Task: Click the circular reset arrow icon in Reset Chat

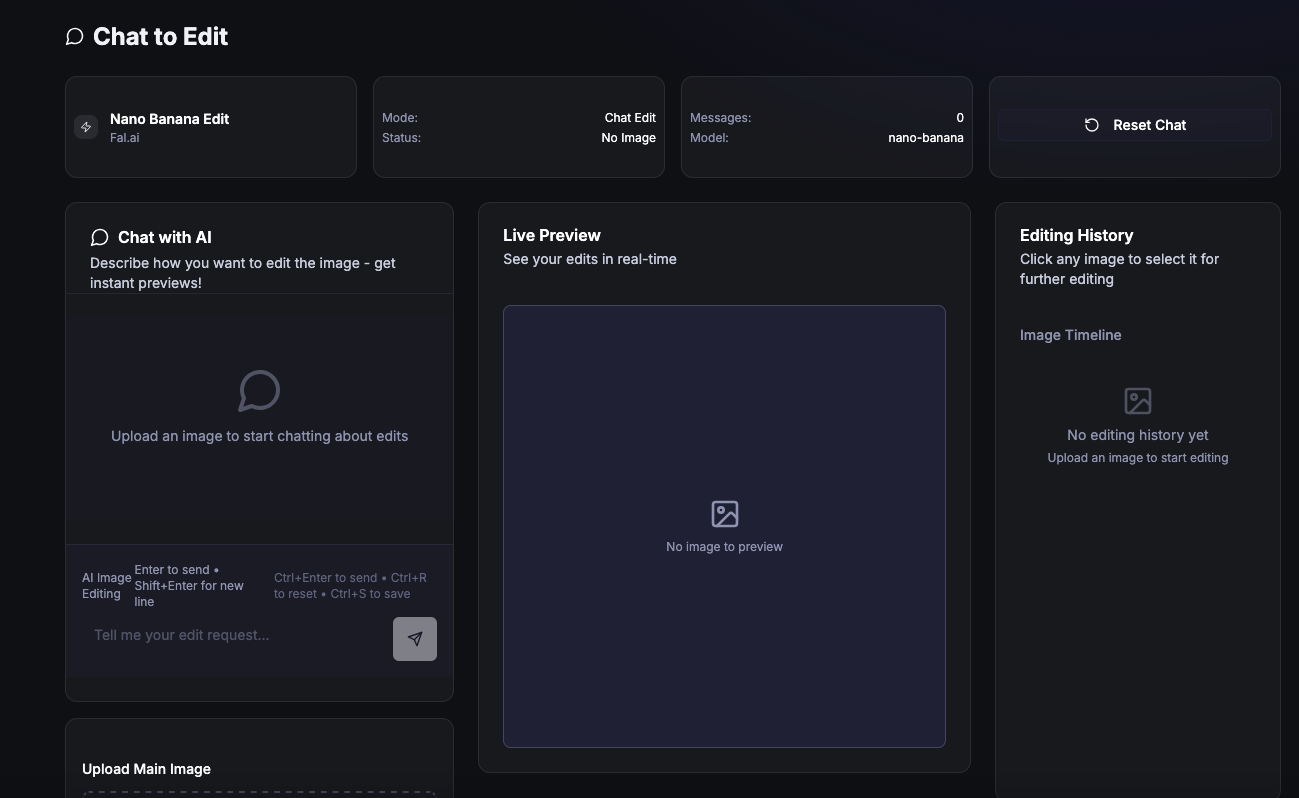Action: pos(1091,125)
